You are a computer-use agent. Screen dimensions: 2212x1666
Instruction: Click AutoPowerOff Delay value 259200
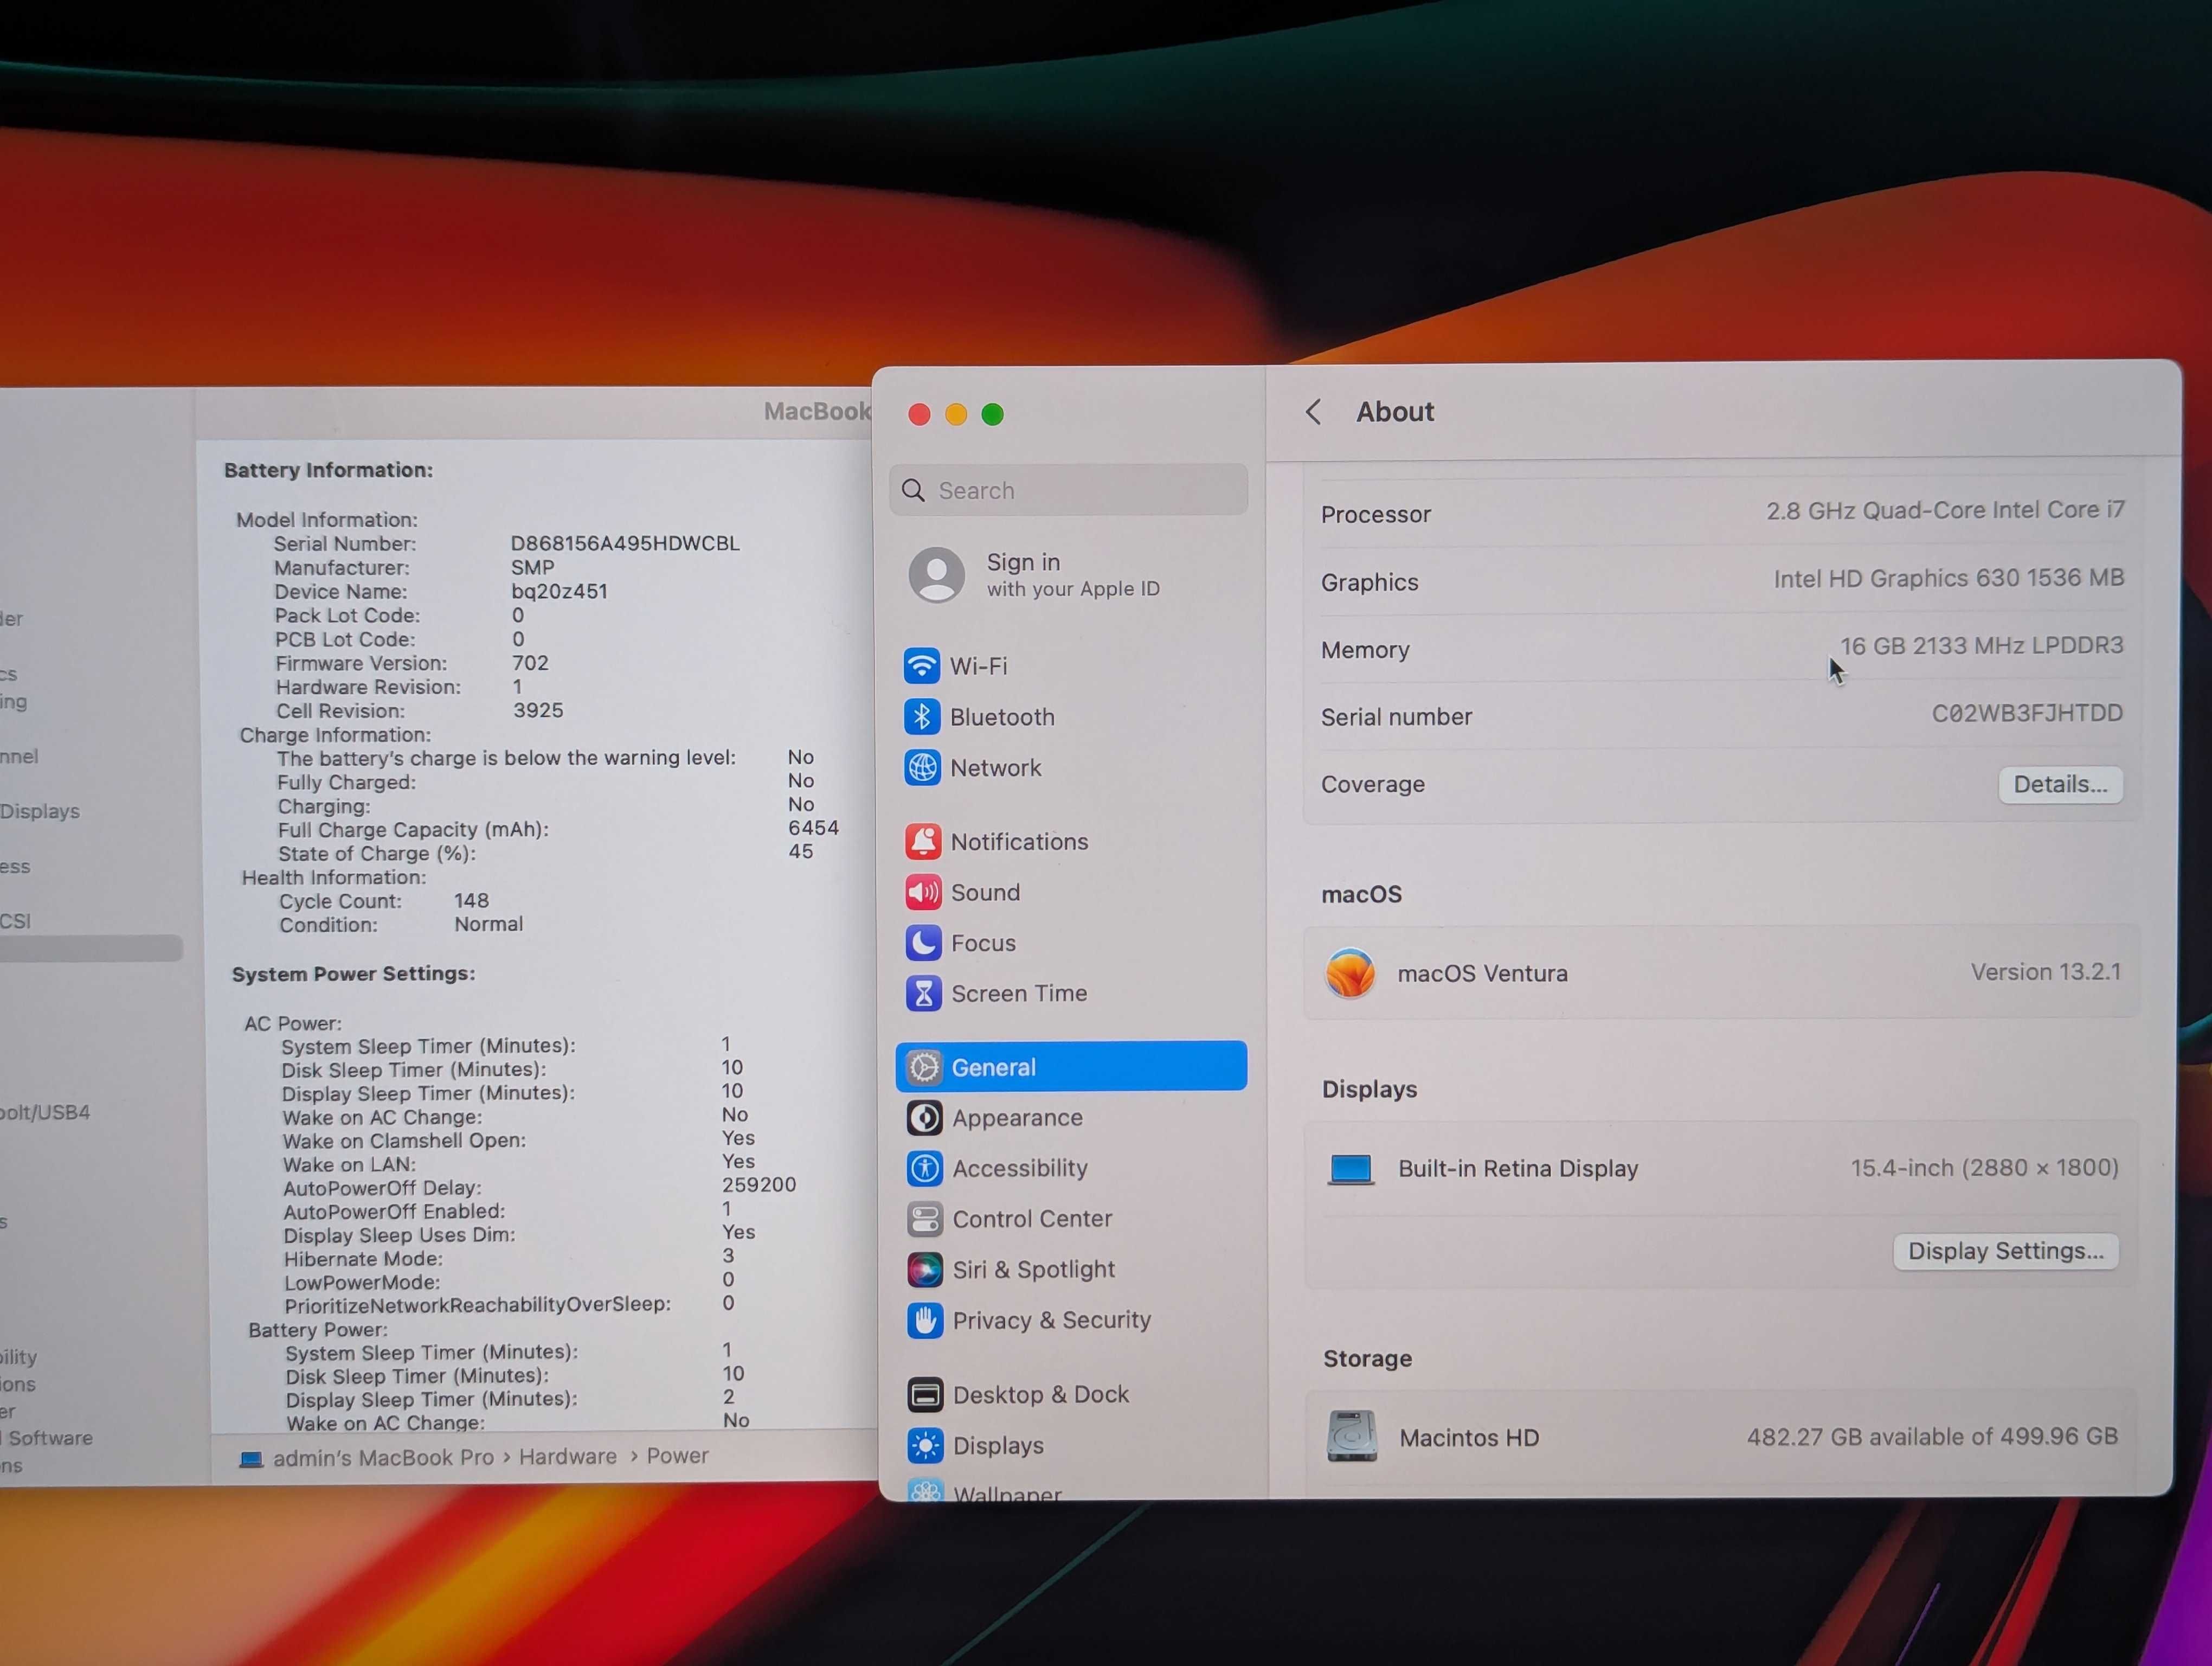click(759, 1184)
